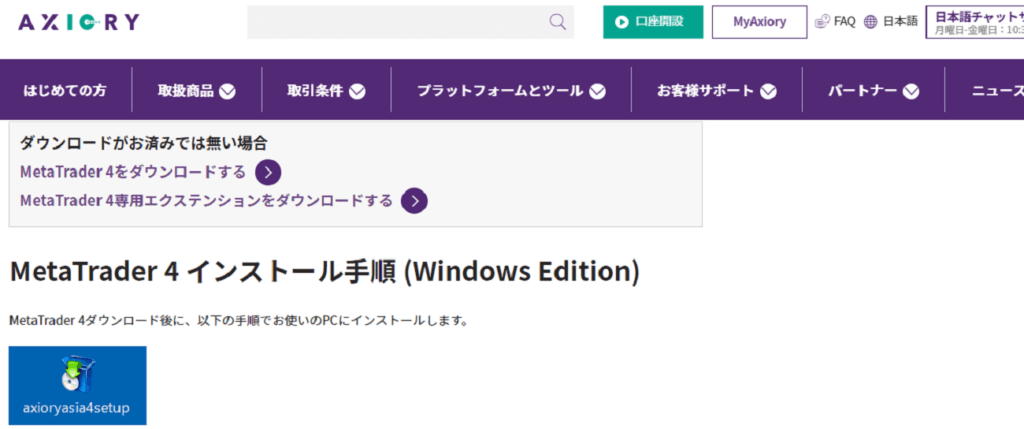Click MetaTrader 4専用エクステンションをダウンロードする link
This screenshot has height=429, width=1024.
coord(206,200)
